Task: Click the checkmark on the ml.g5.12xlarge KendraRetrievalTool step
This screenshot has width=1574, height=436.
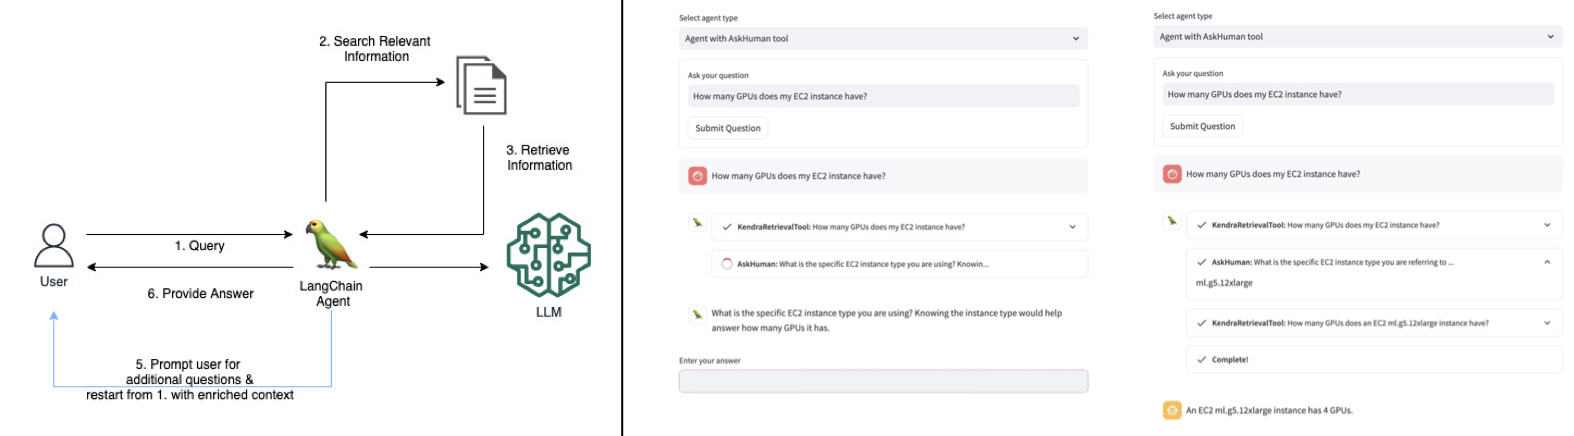Action: [1201, 323]
